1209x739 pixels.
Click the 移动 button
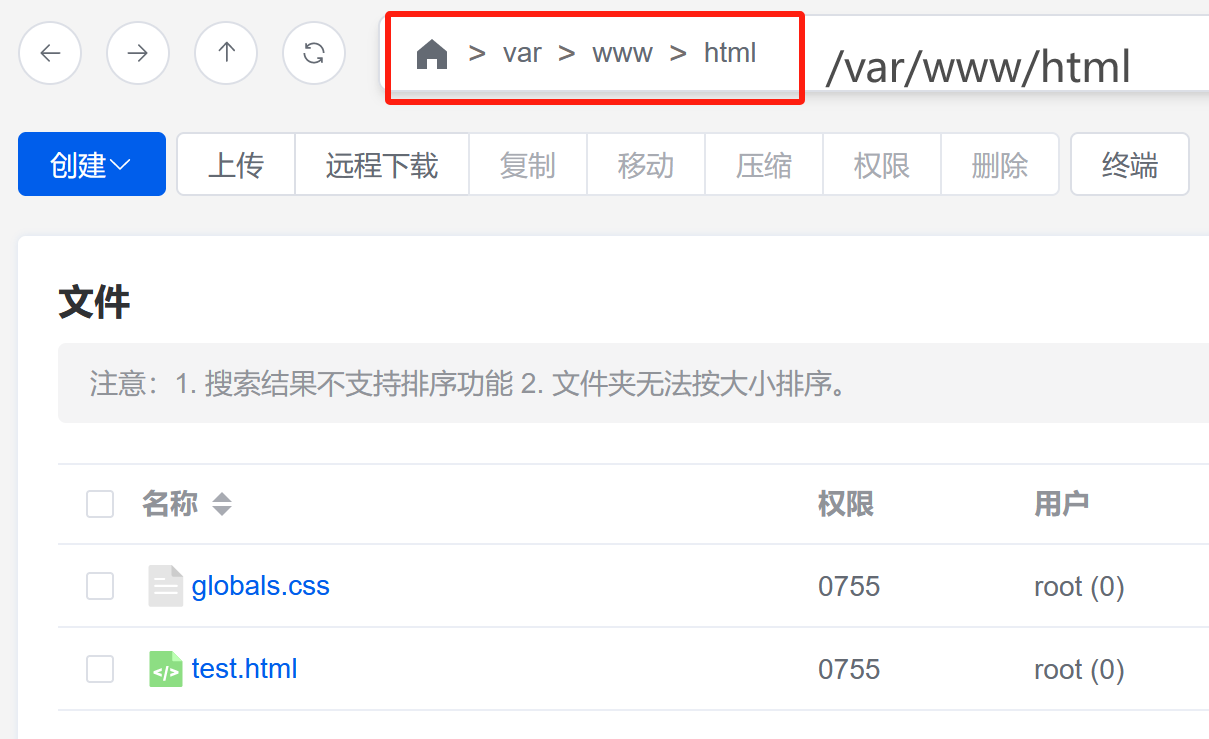(x=646, y=164)
